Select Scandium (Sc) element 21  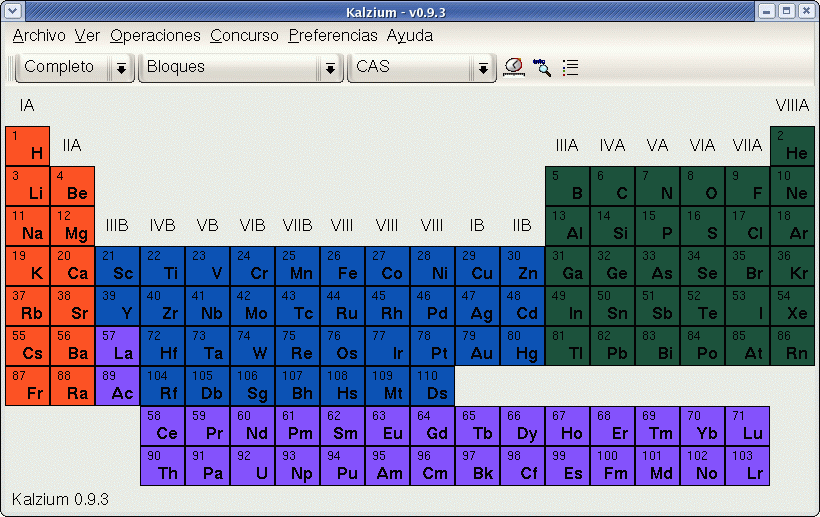pyautogui.click(x=118, y=266)
